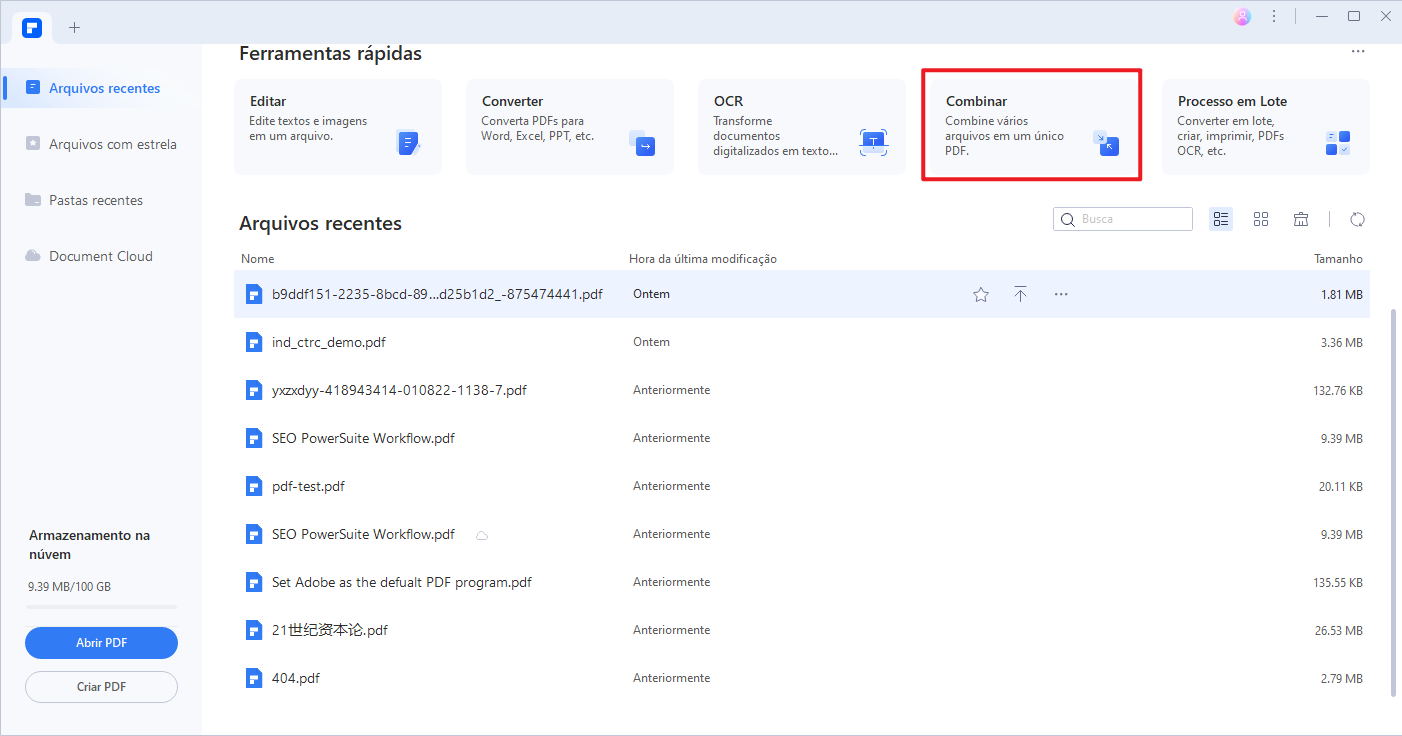Expand quick tools more options ellipsis

pyautogui.click(x=1357, y=52)
